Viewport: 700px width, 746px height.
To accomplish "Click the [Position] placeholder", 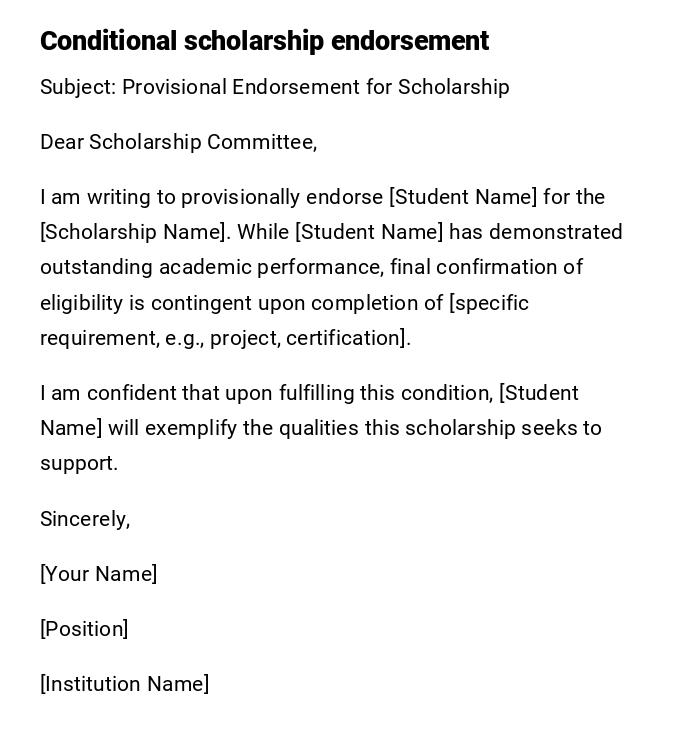I will [x=84, y=629].
